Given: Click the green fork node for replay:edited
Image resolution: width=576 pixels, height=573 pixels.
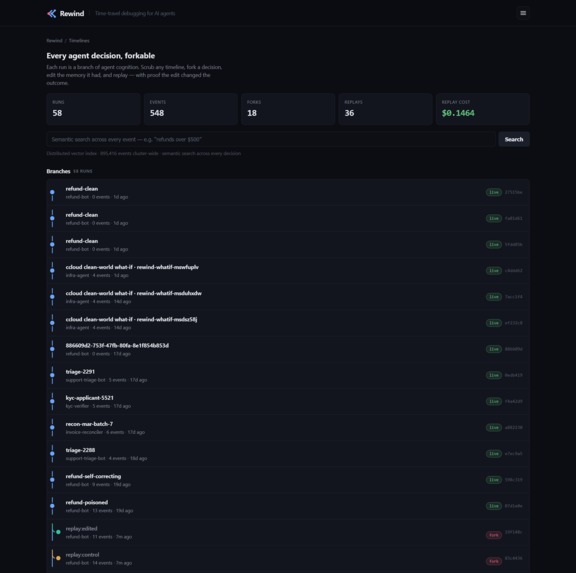Looking at the screenshot, I should (58, 532).
